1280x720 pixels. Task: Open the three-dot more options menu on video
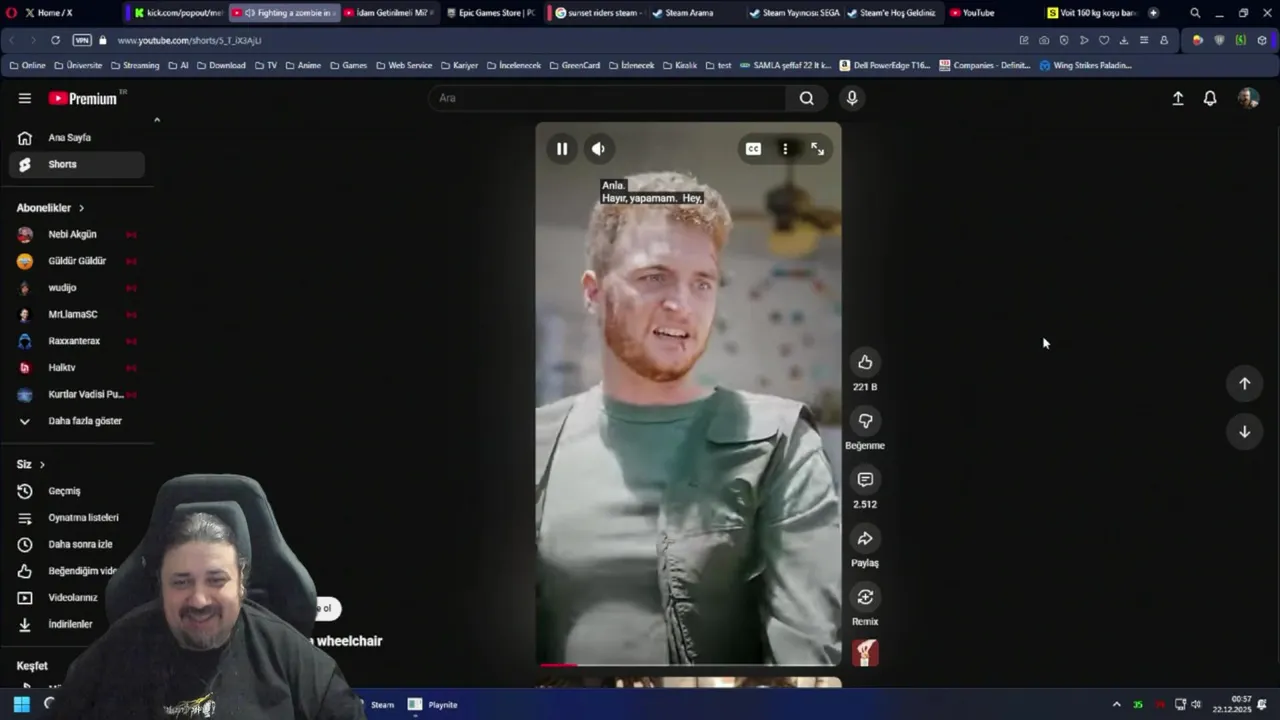(785, 149)
